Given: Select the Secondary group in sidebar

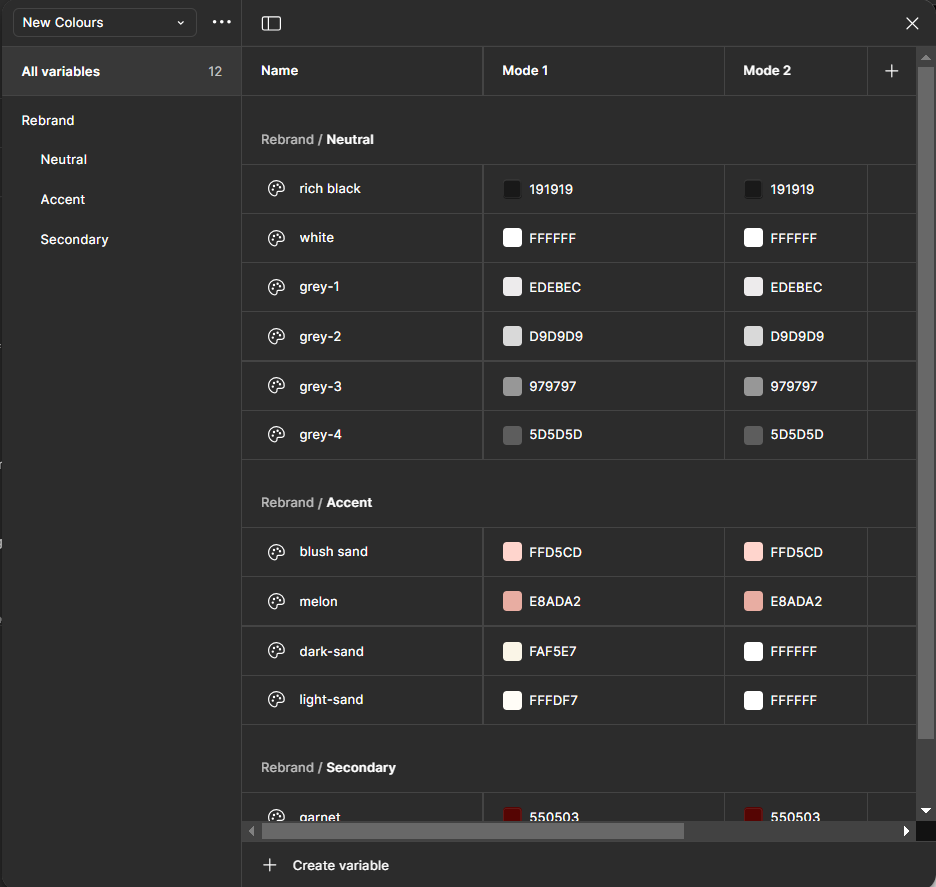Looking at the screenshot, I should (74, 240).
